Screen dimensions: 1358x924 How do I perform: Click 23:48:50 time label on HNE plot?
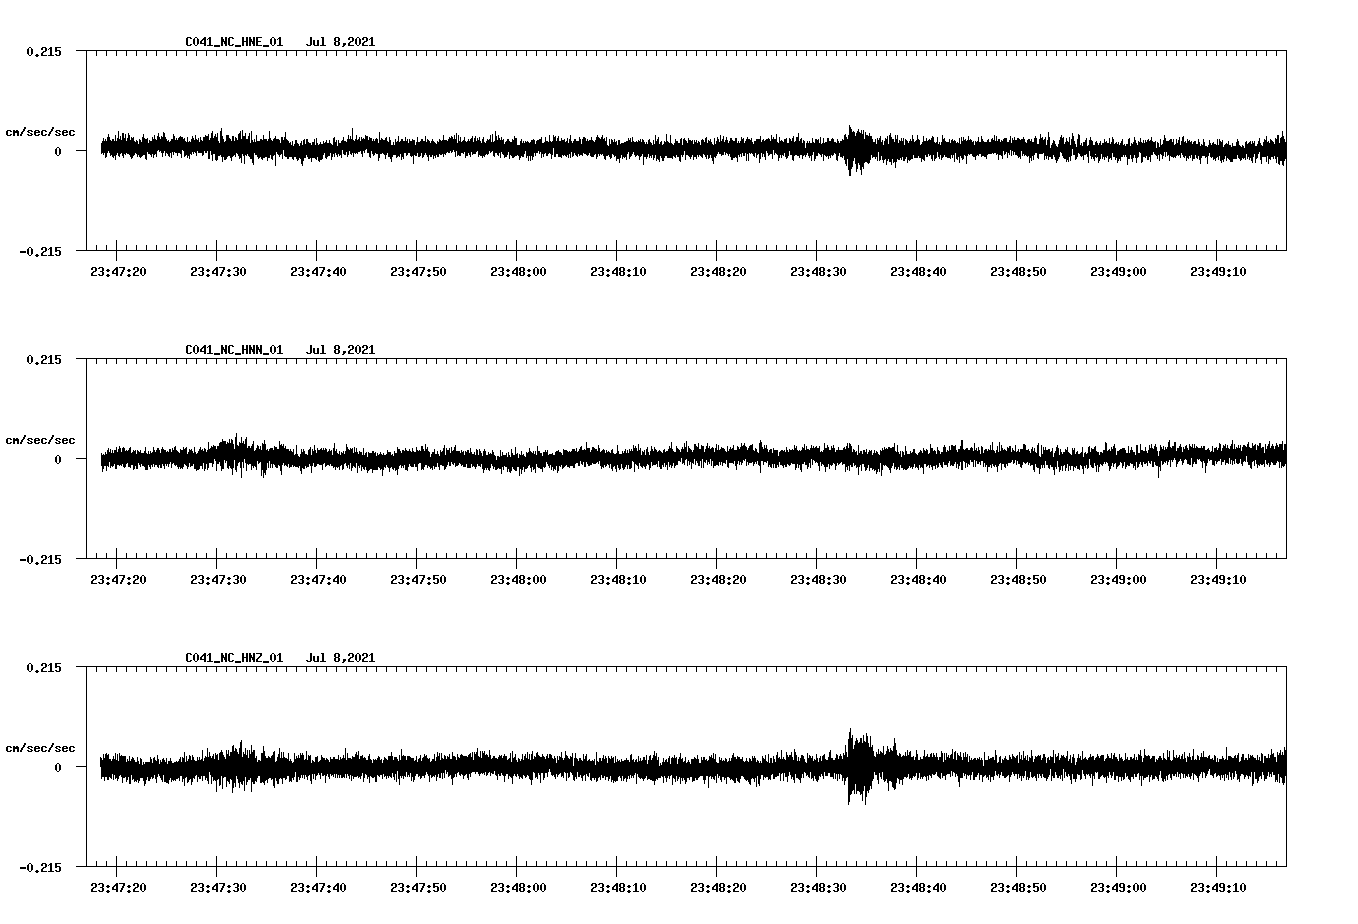click(1018, 272)
